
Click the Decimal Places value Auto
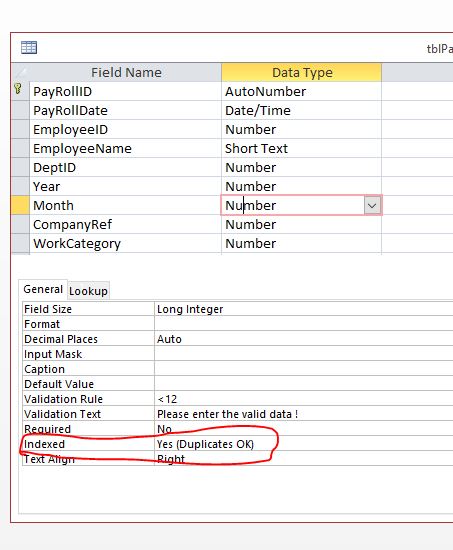(304, 339)
